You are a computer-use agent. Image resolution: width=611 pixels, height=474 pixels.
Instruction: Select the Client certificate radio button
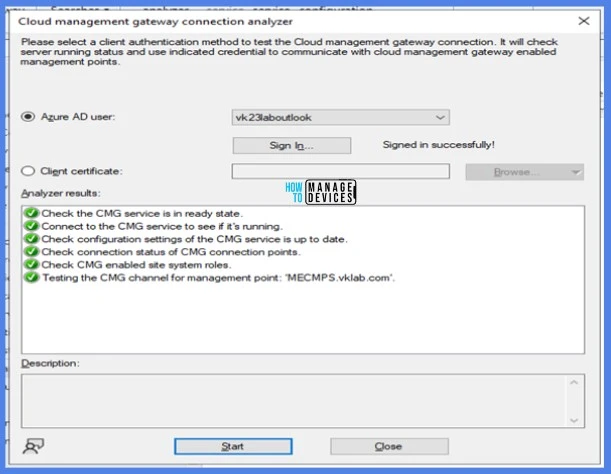[28, 171]
